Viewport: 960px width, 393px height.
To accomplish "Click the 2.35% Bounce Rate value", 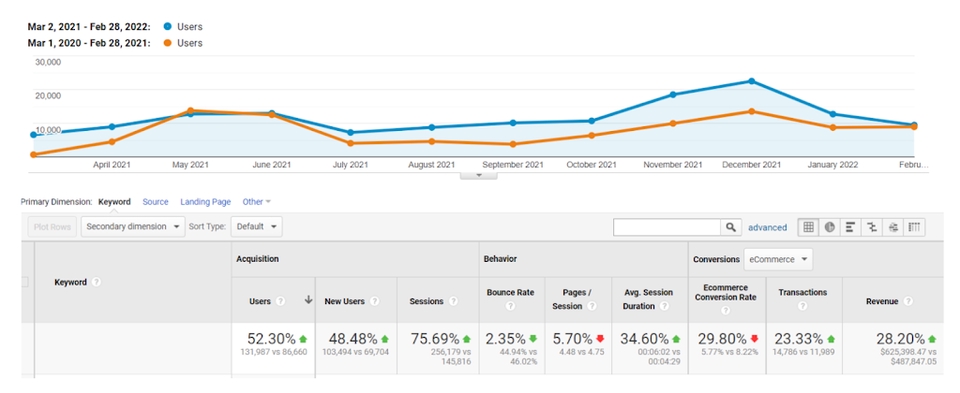I will pos(506,339).
